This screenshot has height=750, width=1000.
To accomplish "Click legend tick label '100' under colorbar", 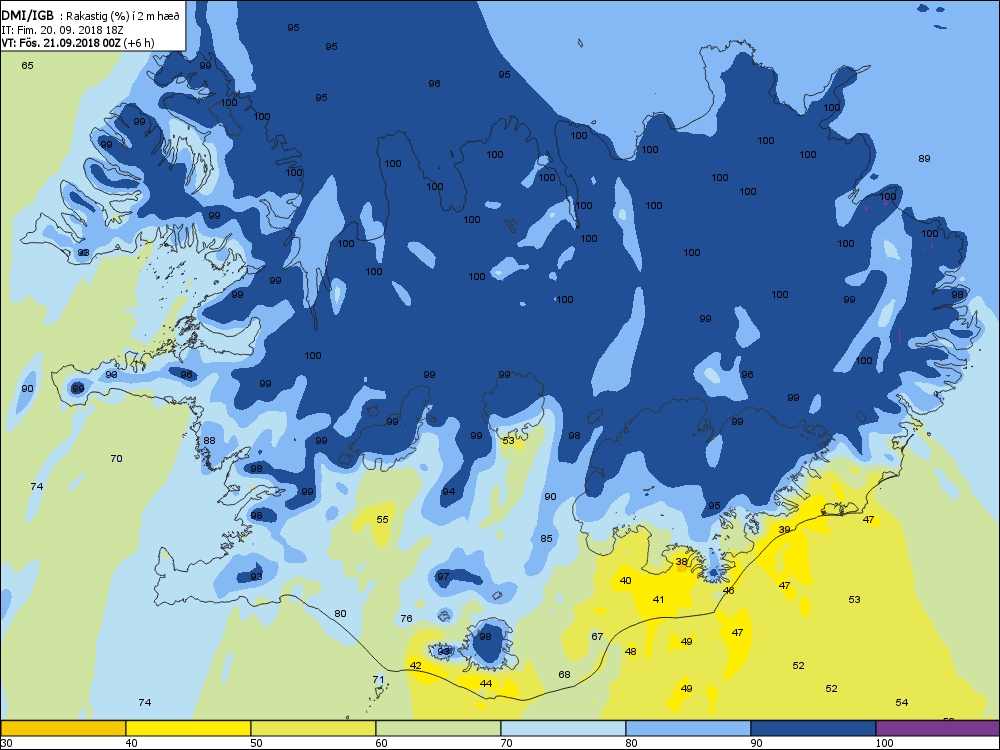I will pyautogui.click(x=884, y=743).
